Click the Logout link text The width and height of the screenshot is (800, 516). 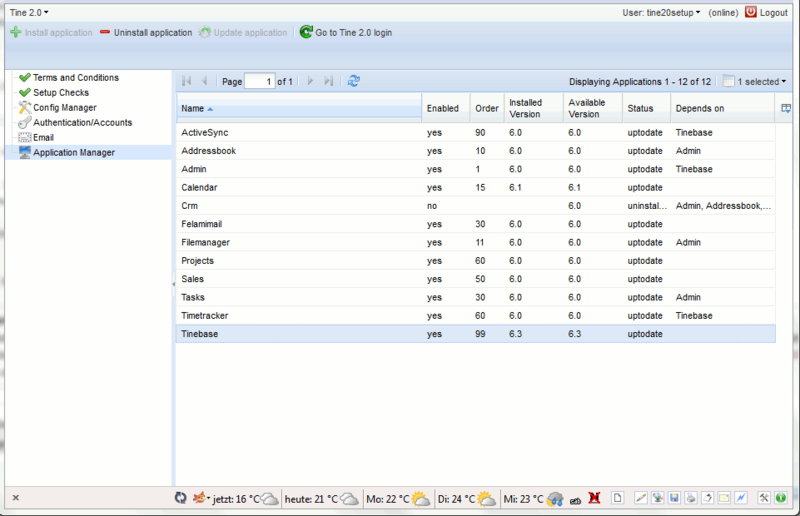773,13
